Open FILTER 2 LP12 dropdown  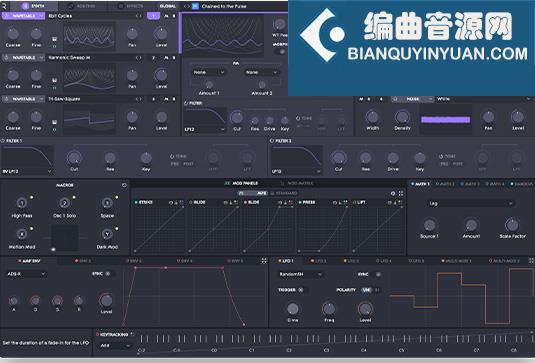296,171
